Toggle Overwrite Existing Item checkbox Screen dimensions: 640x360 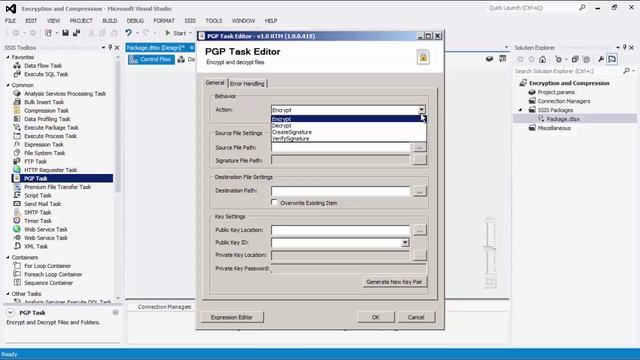click(274, 202)
